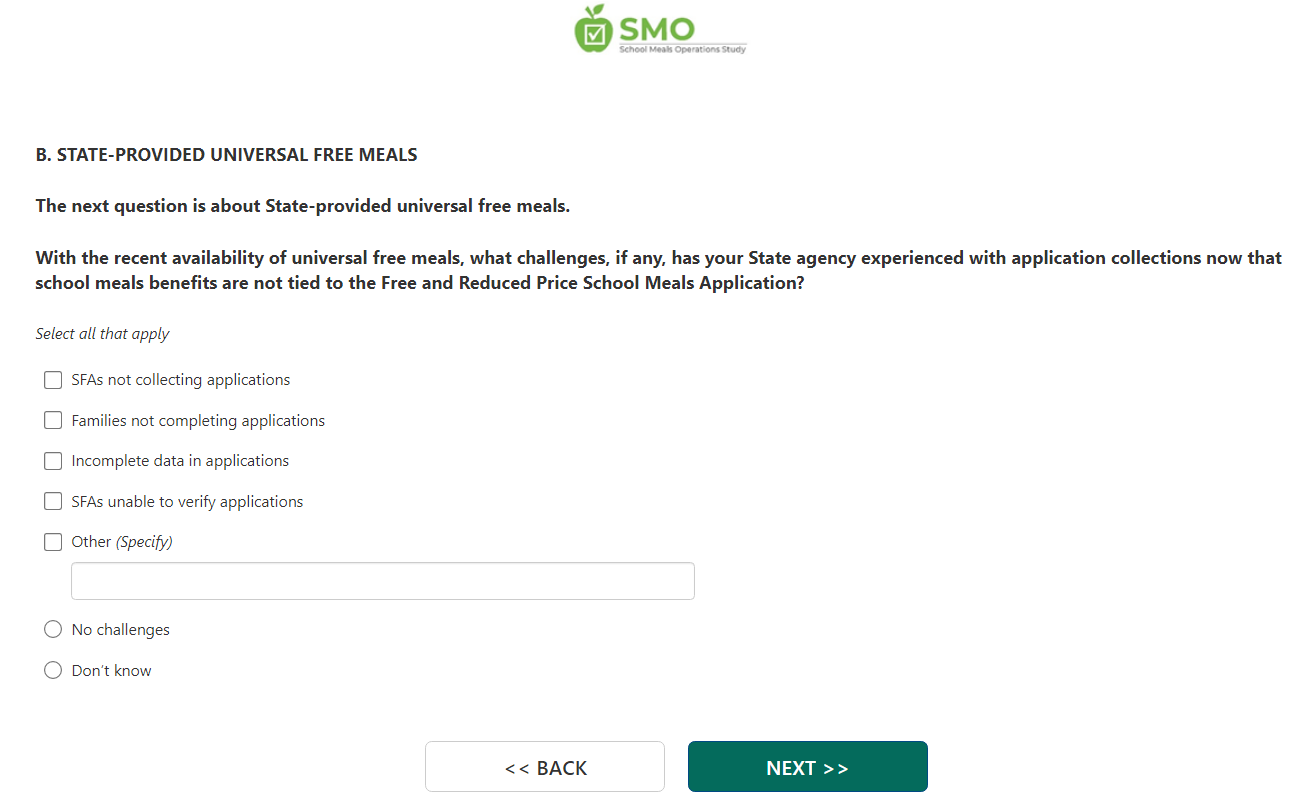Click the 'Incomplete data in applications' label text
This screenshot has height=810, width=1310.
180,461
